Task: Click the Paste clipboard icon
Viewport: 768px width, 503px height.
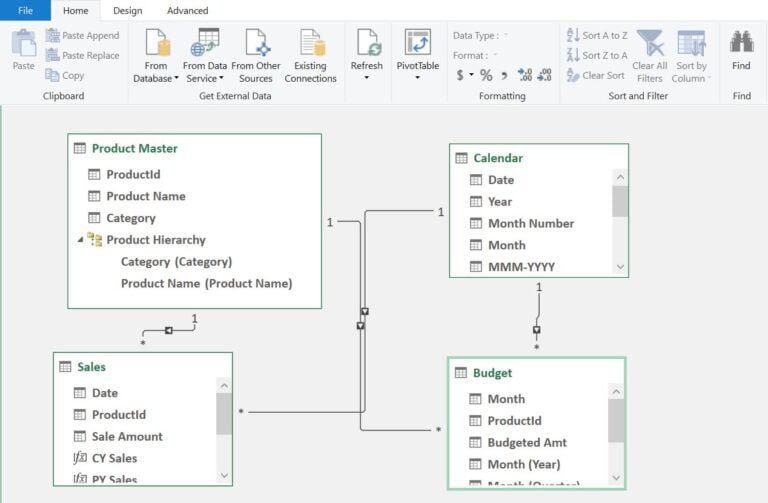Action: point(23,44)
